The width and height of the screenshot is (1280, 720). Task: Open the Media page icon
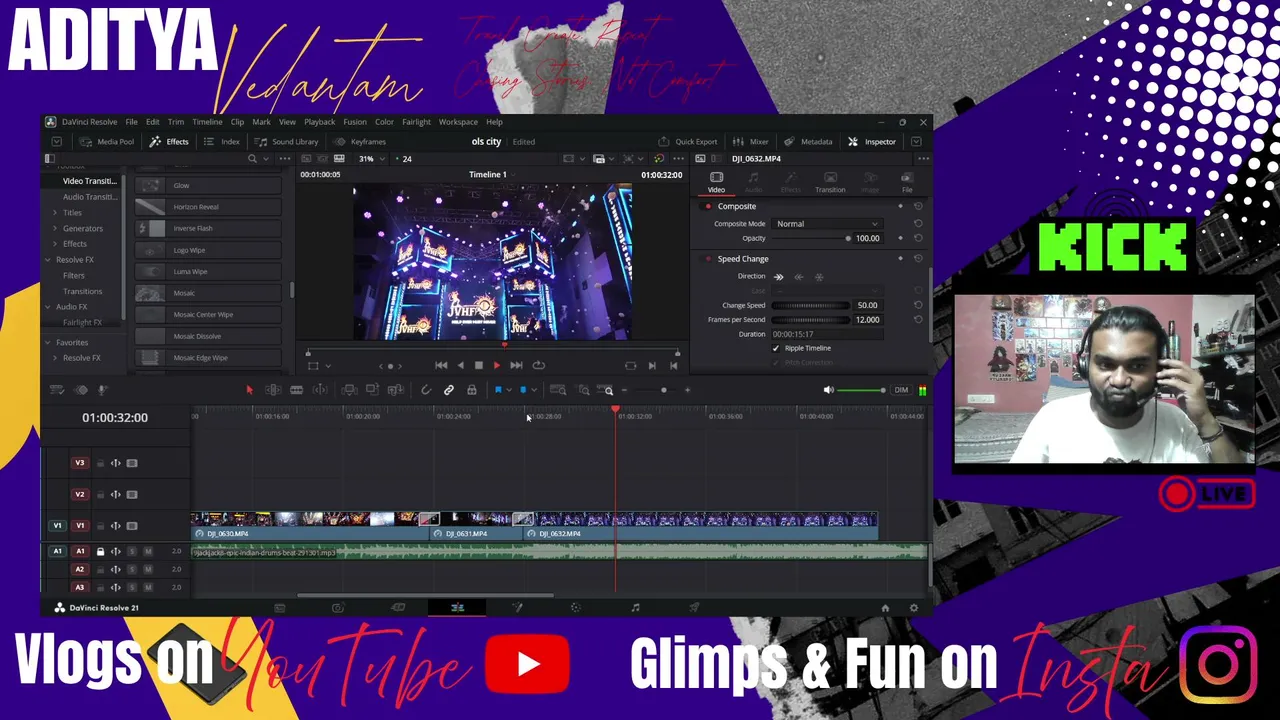280,608
